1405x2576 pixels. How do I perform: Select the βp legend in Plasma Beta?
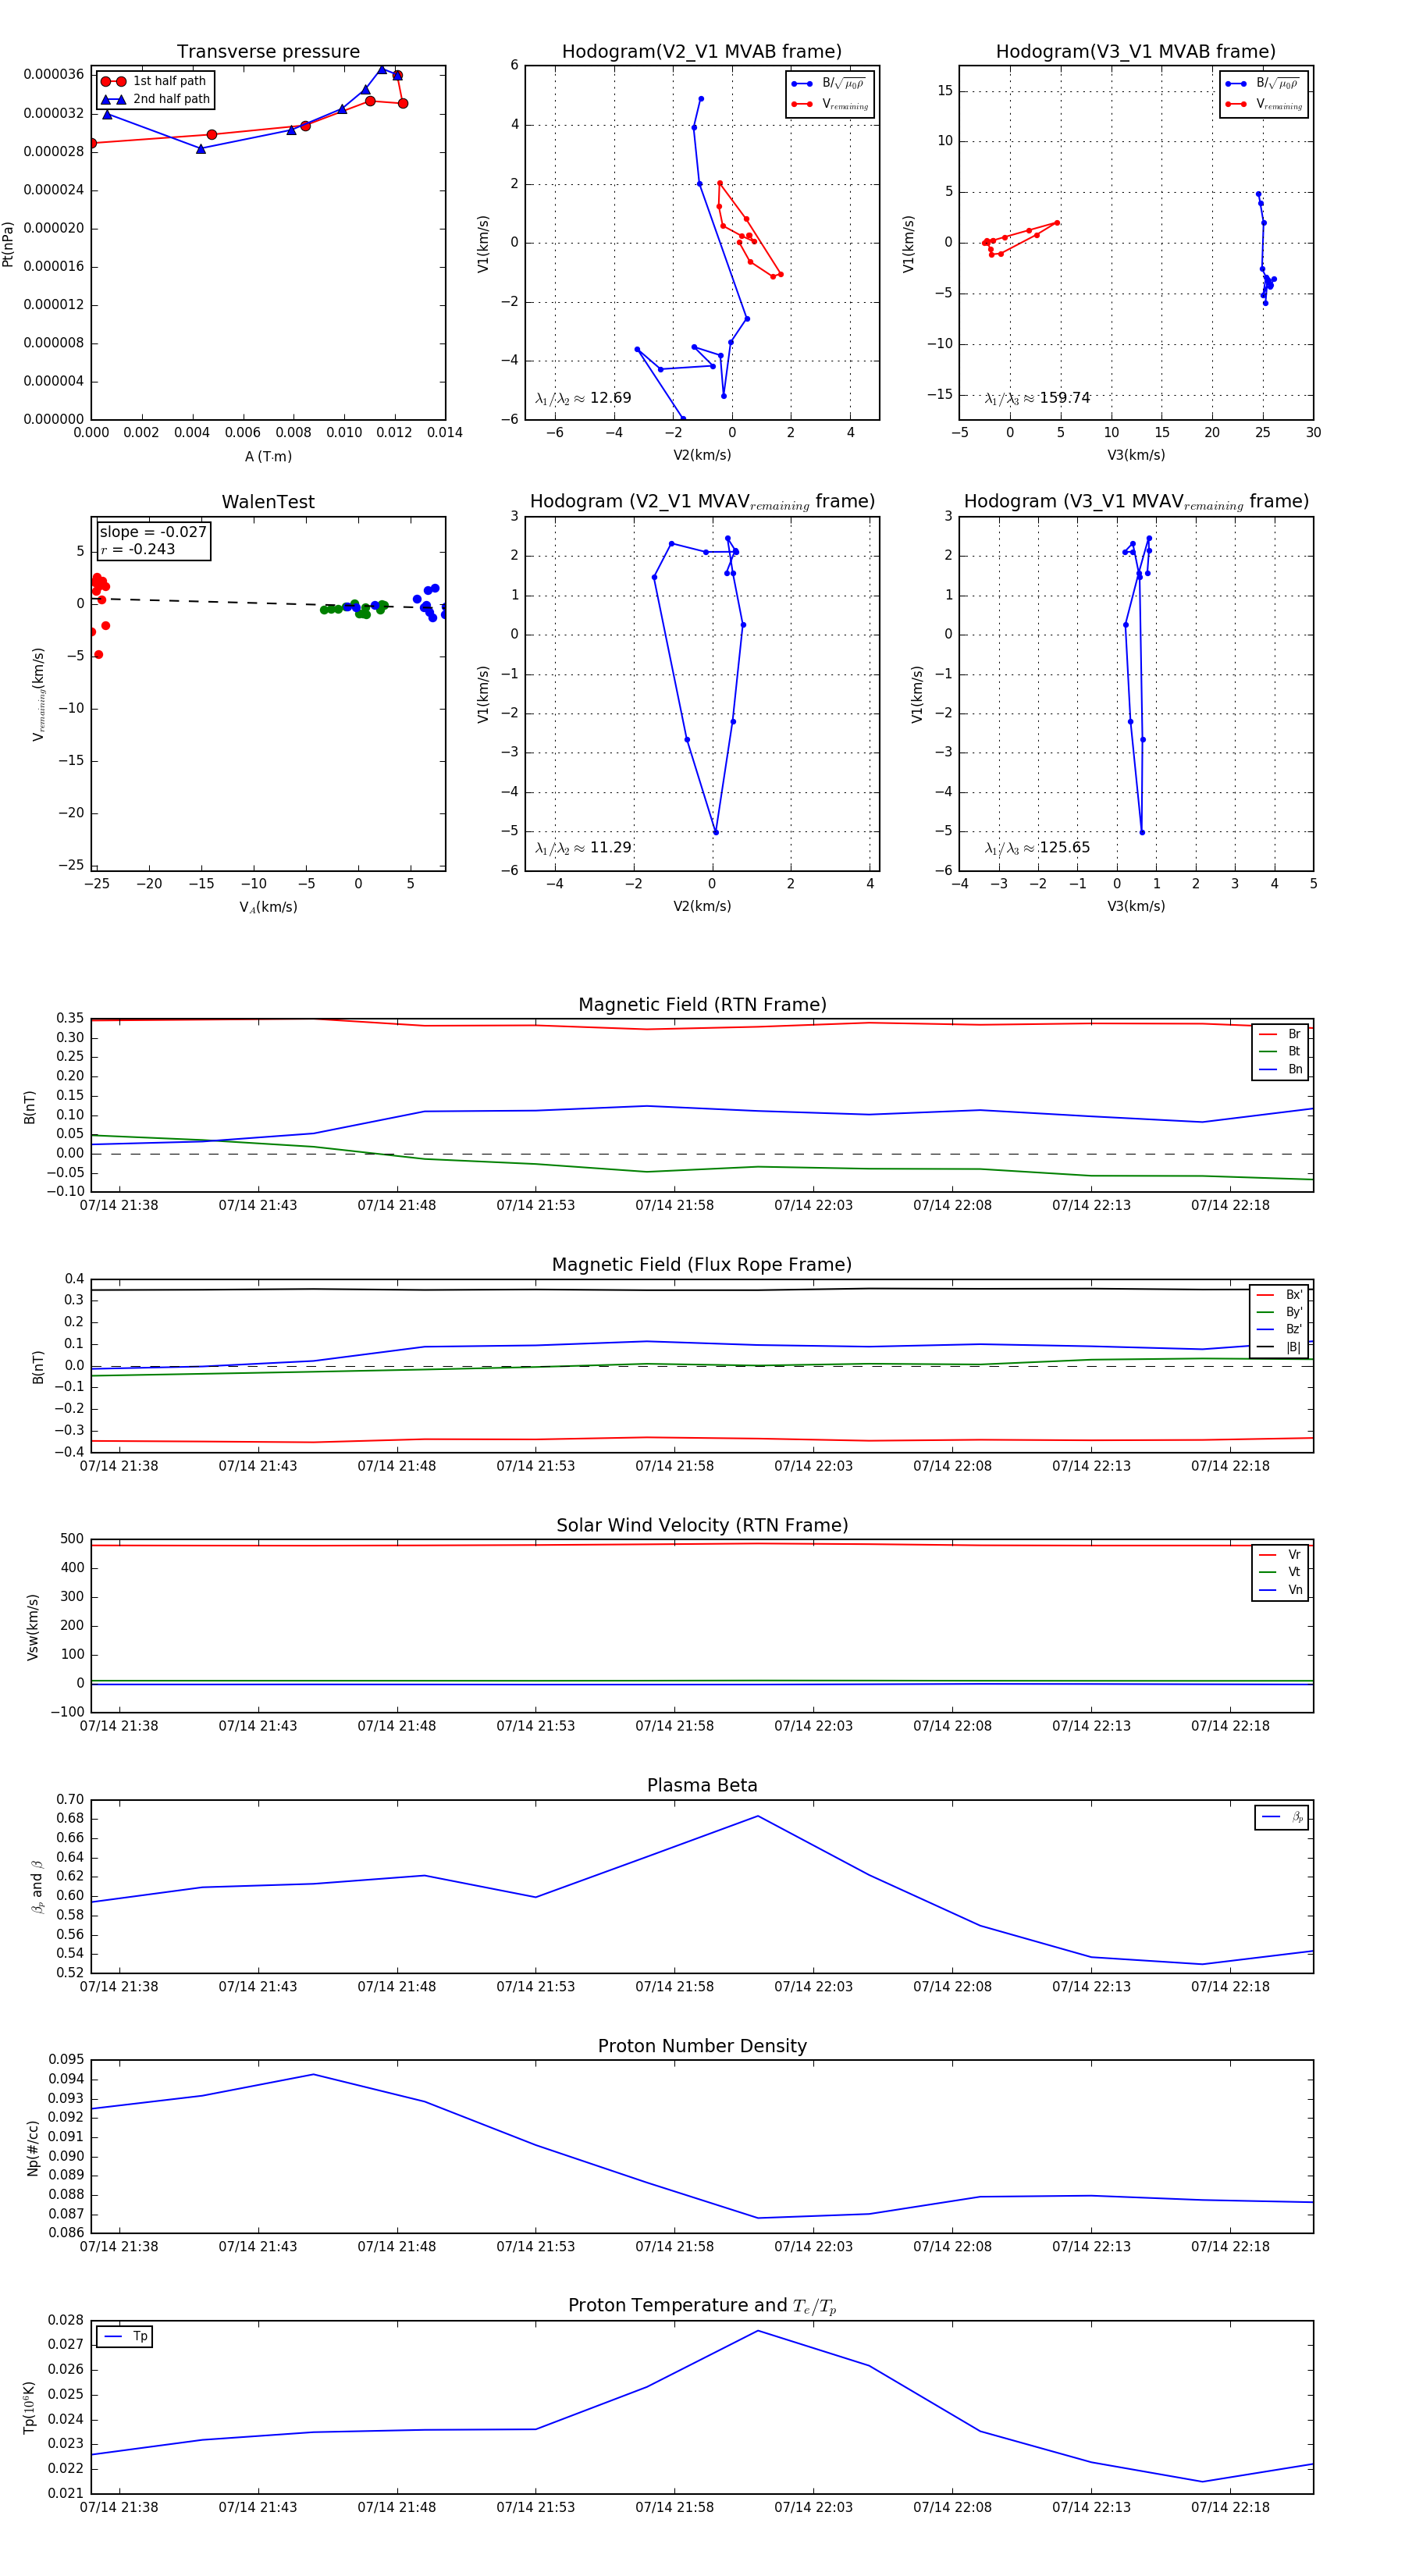pos(1283,1817)
